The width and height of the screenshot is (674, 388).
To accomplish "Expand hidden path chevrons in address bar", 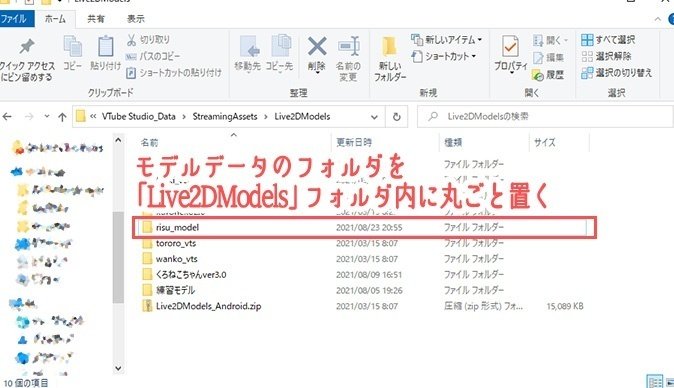I will [x=93, y=116].
